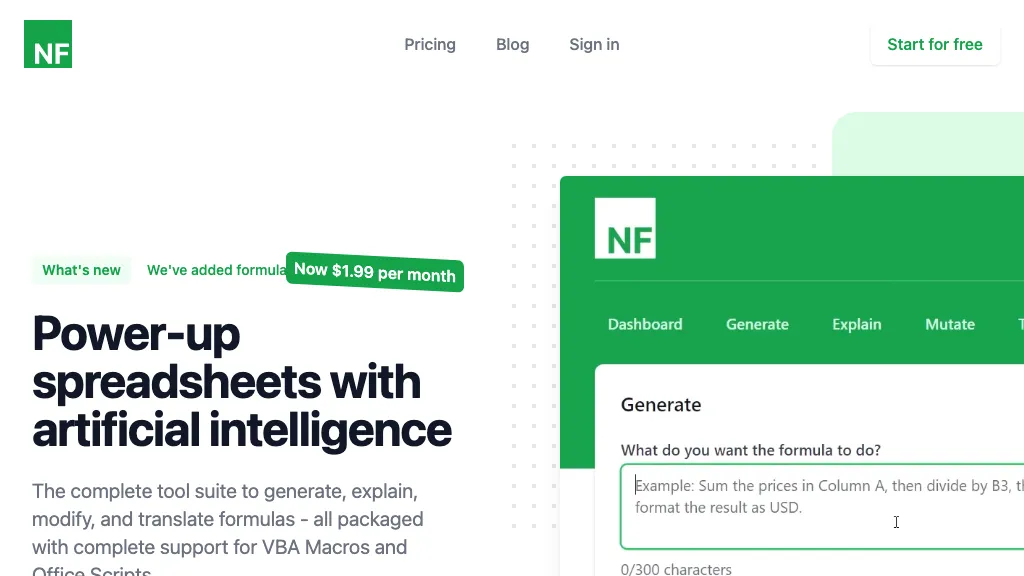
Task: Click the question label above the input field
Action: 750,450
